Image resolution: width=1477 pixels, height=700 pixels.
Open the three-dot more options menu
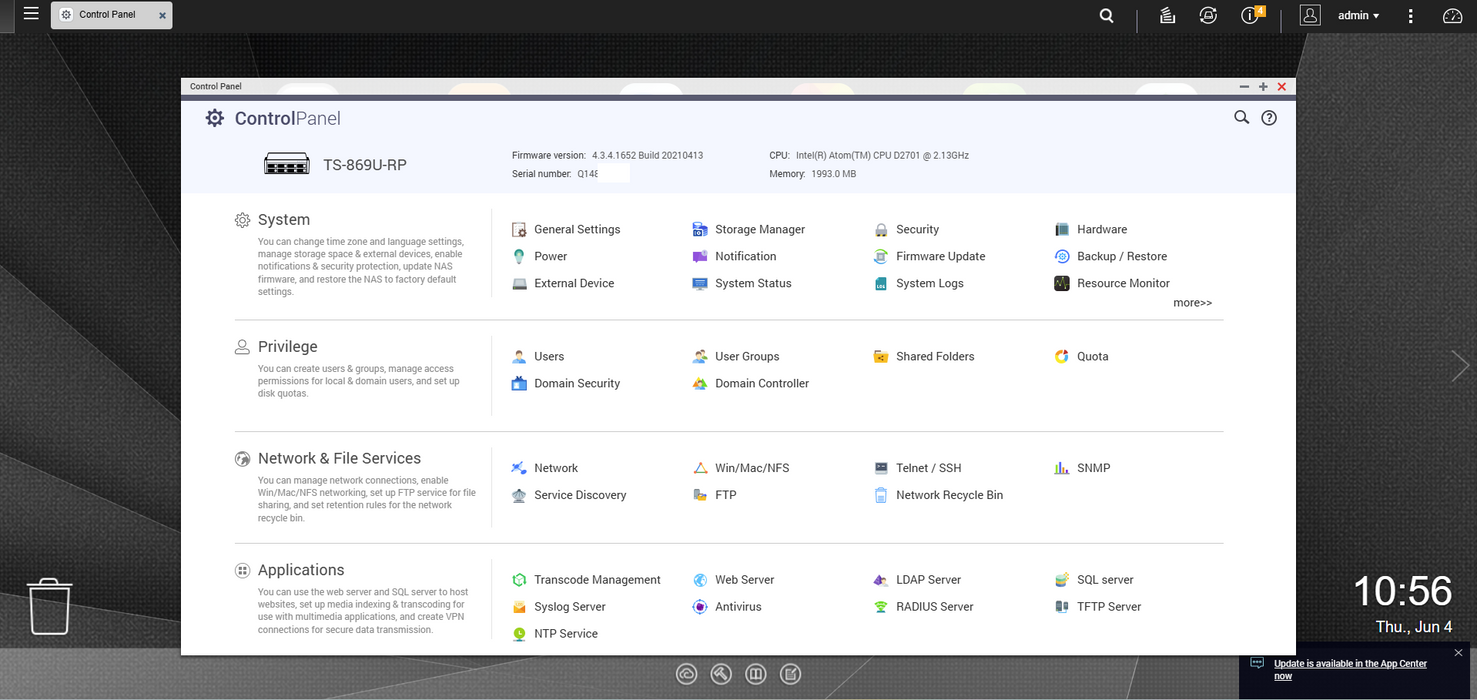(1411, 16)
